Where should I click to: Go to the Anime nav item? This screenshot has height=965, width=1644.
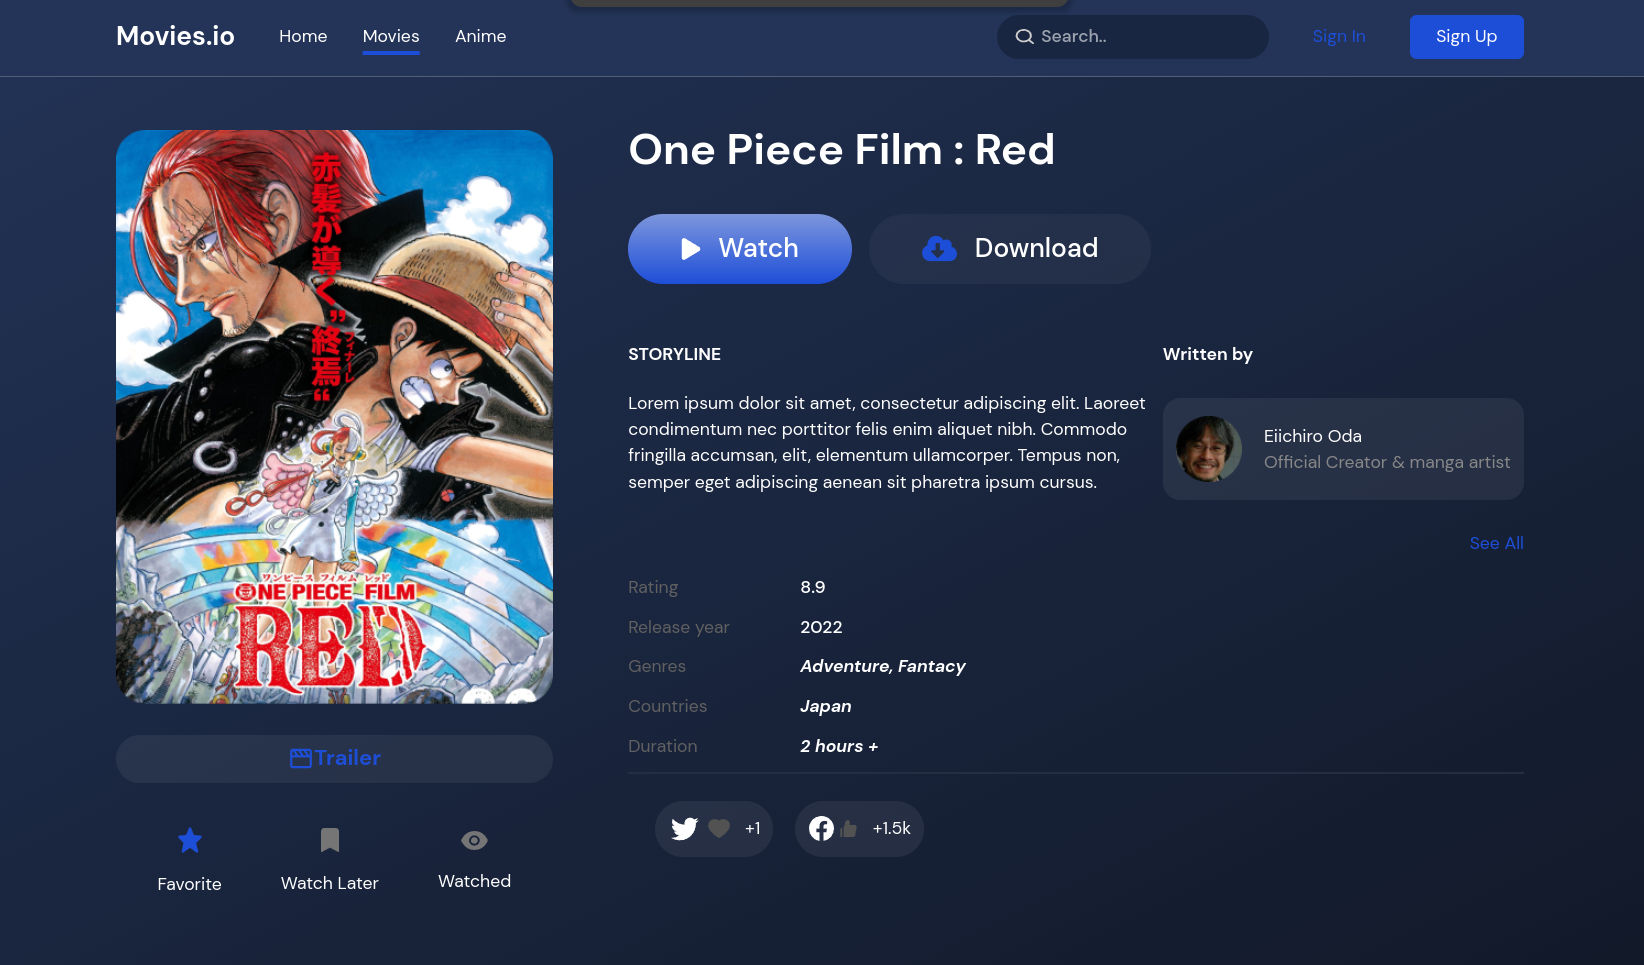click(x=481, y=36)
